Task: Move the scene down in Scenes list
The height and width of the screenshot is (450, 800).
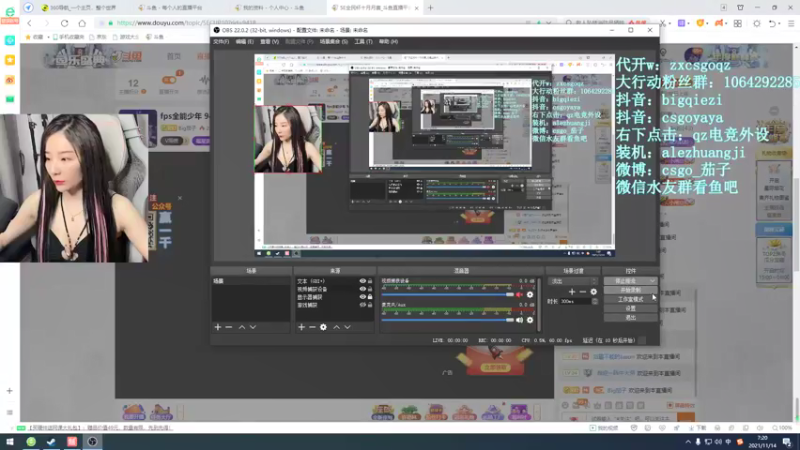Action: tap(253, 327)
